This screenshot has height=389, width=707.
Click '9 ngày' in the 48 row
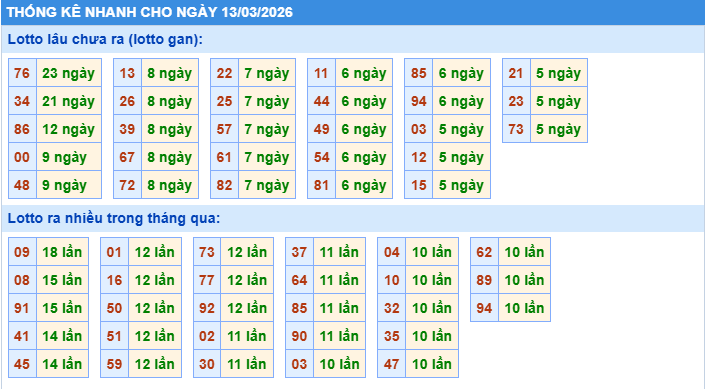coord(69,185)
